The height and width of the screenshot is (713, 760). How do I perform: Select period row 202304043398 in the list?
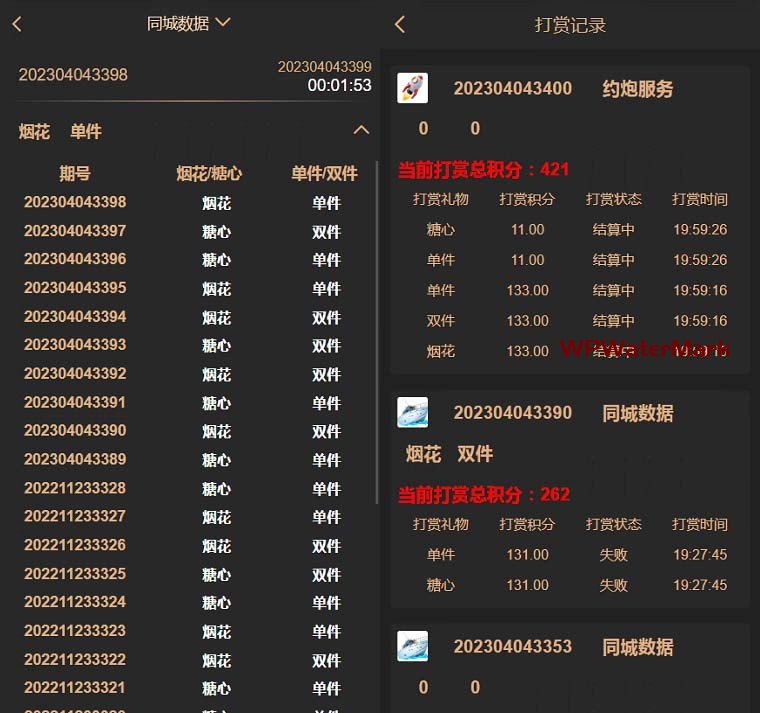point(75,202)
